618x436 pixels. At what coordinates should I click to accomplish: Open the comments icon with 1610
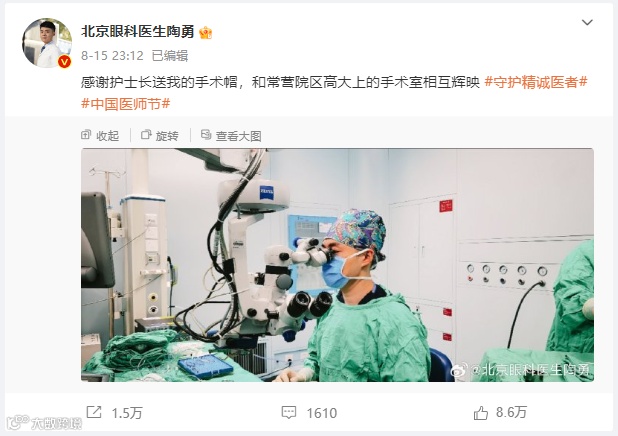[289, 413]
